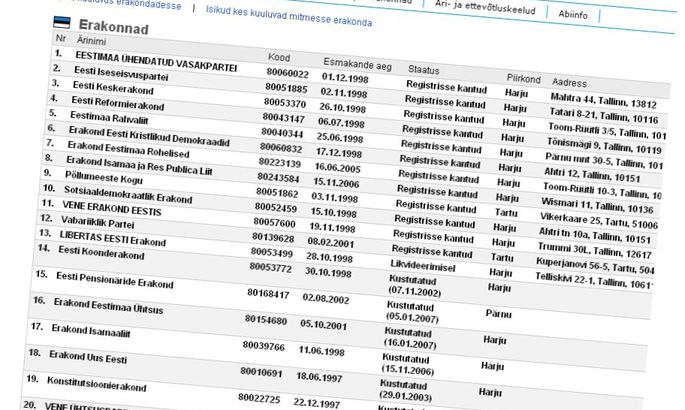This screenshot has width=685, height=410.
Task: Click the Esmakande aeg column header
Action: 357,64
